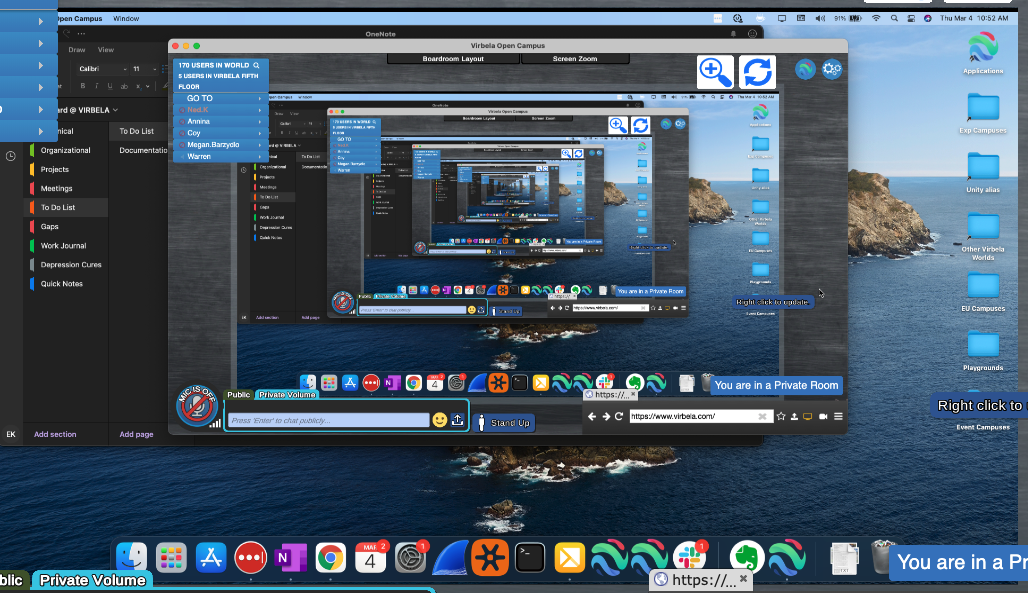Click the Boardroom Layout button
1028x593 pixels.
(x=453, y=59)
